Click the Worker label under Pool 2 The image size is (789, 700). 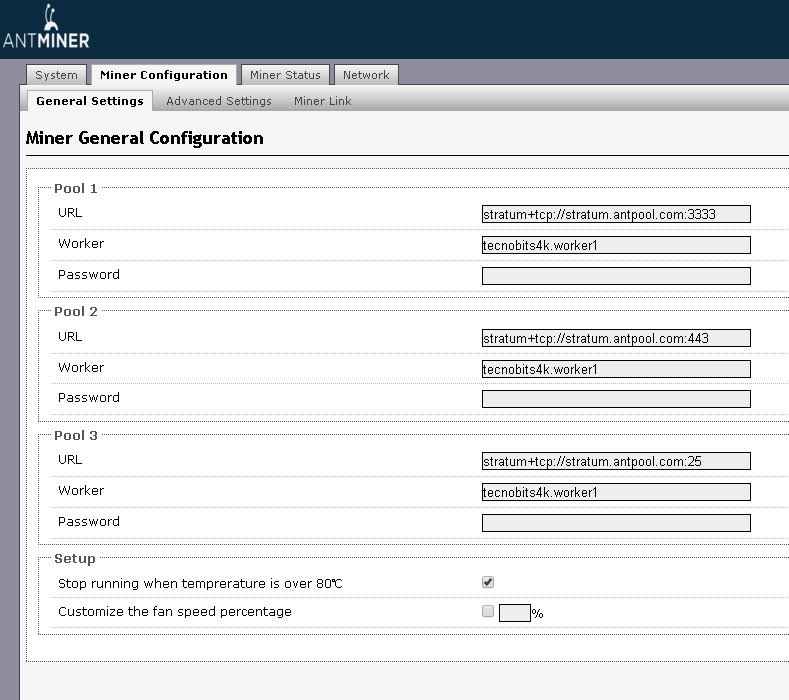click(81, 367)
